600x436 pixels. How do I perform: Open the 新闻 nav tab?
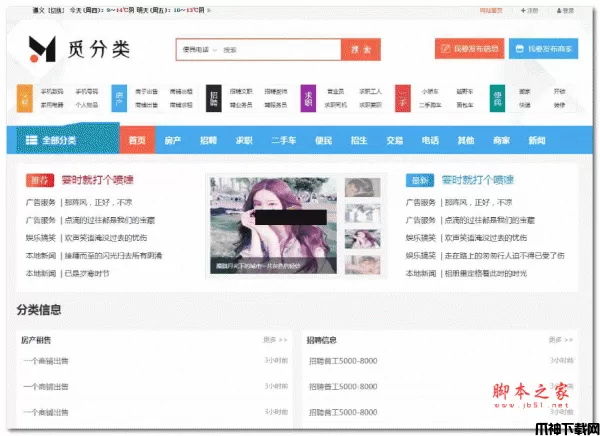click(x=537, y=140)
